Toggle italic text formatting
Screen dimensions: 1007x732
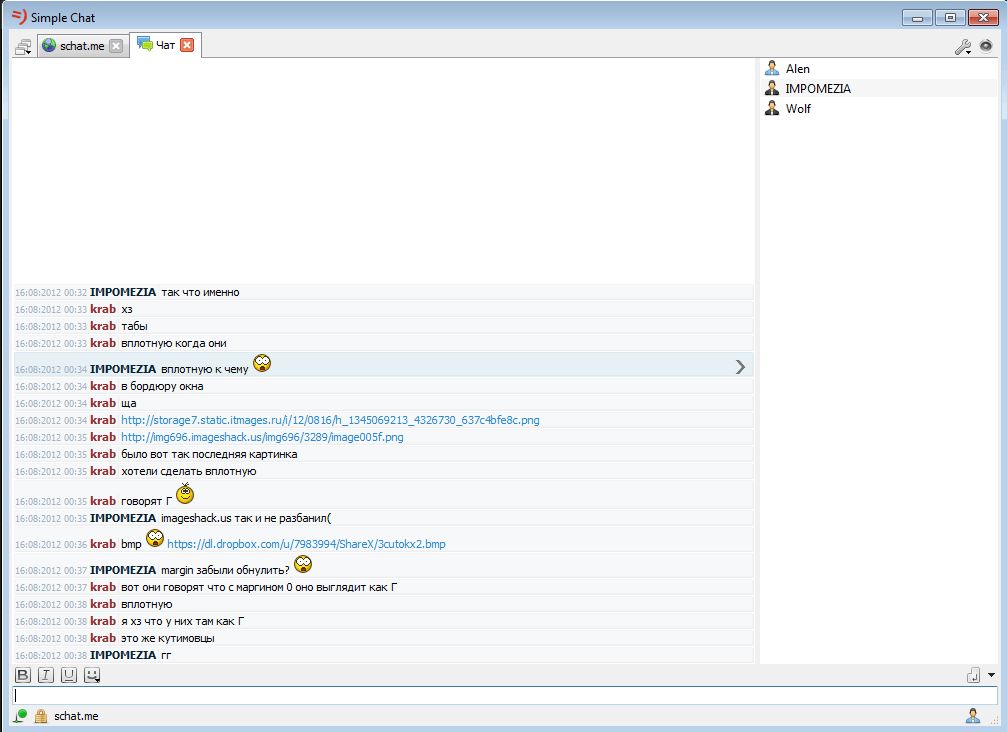(x=44, y=674)
